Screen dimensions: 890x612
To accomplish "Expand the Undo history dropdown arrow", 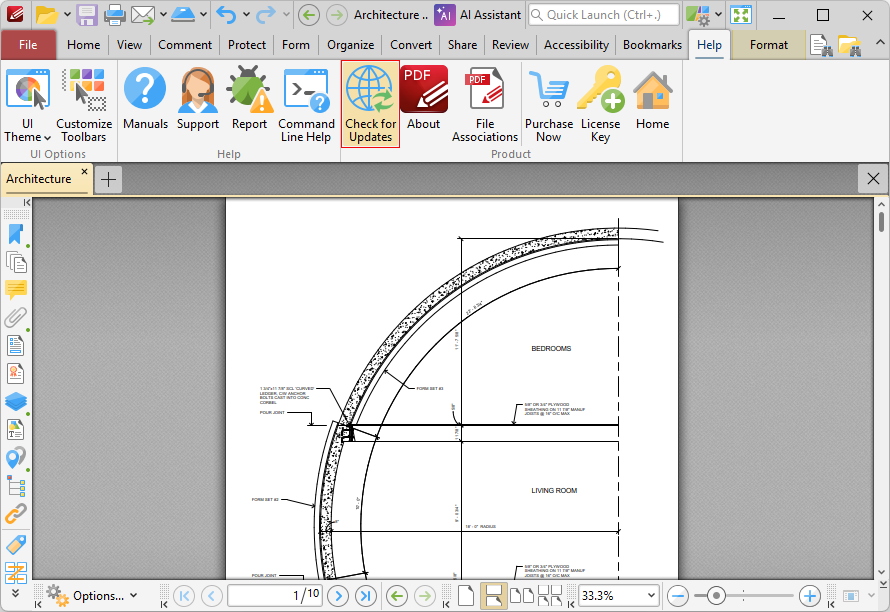I will (x=246, y=15).
